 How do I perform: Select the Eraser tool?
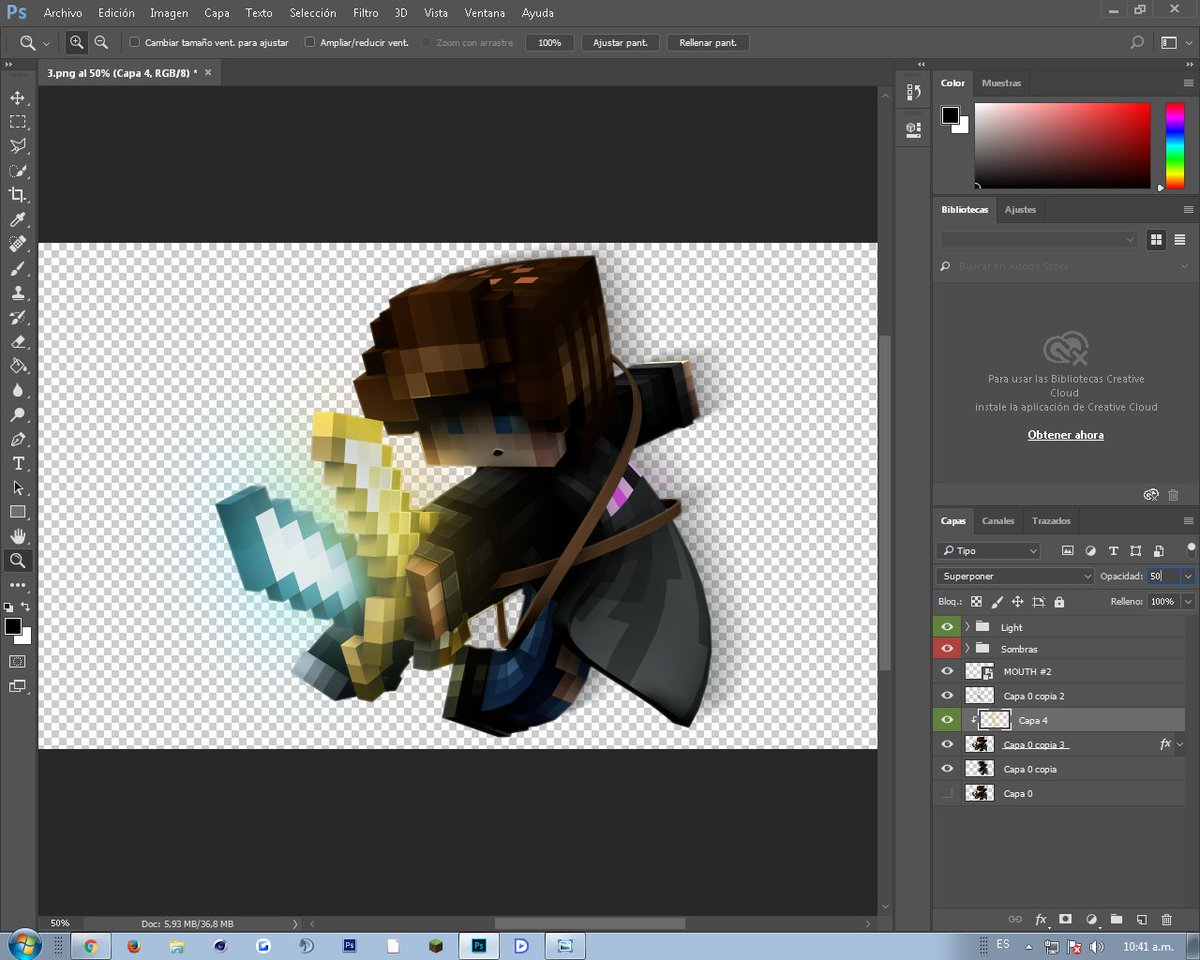click(18, 342)
